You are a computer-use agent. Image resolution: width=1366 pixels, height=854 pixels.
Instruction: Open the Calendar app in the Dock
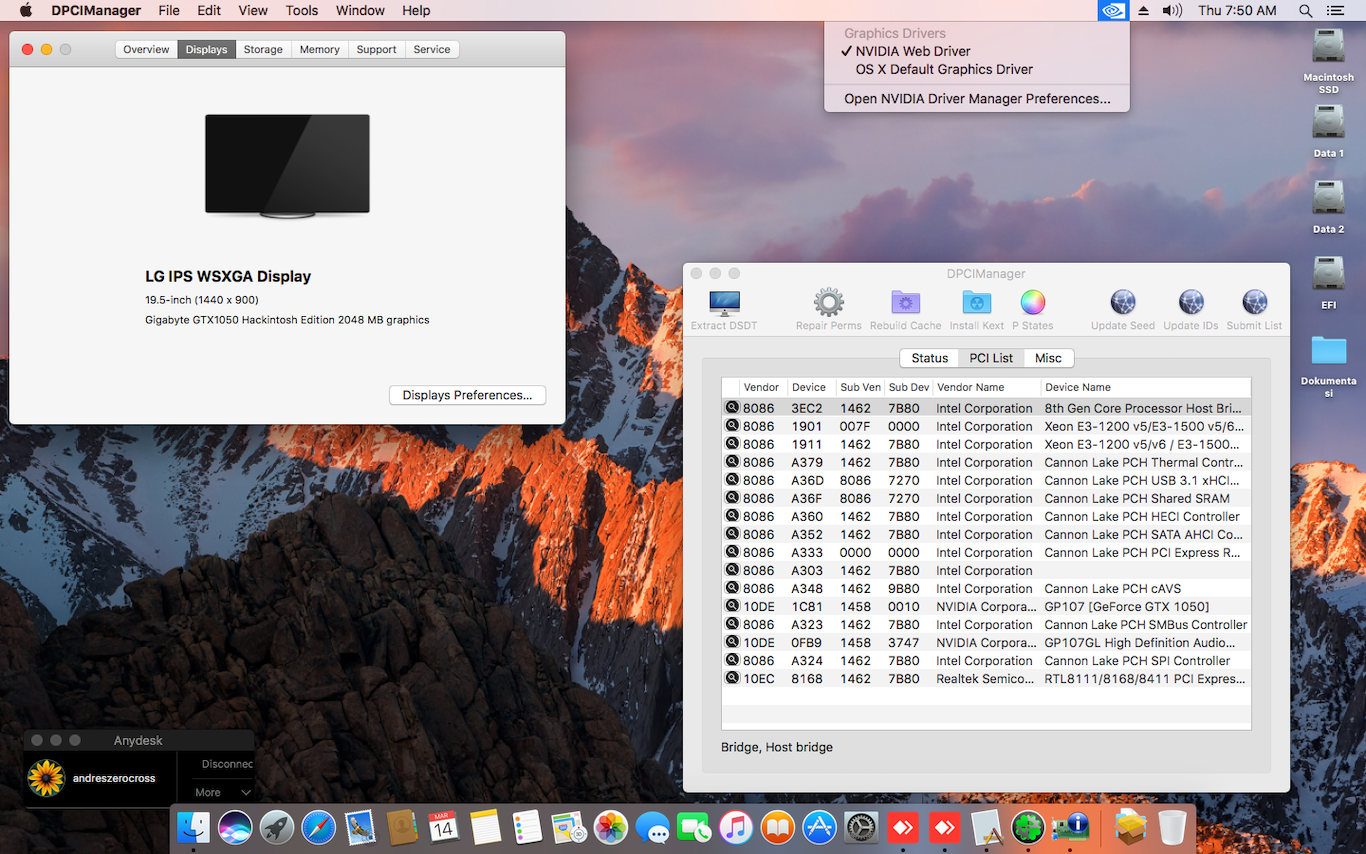tap(443, 827)
